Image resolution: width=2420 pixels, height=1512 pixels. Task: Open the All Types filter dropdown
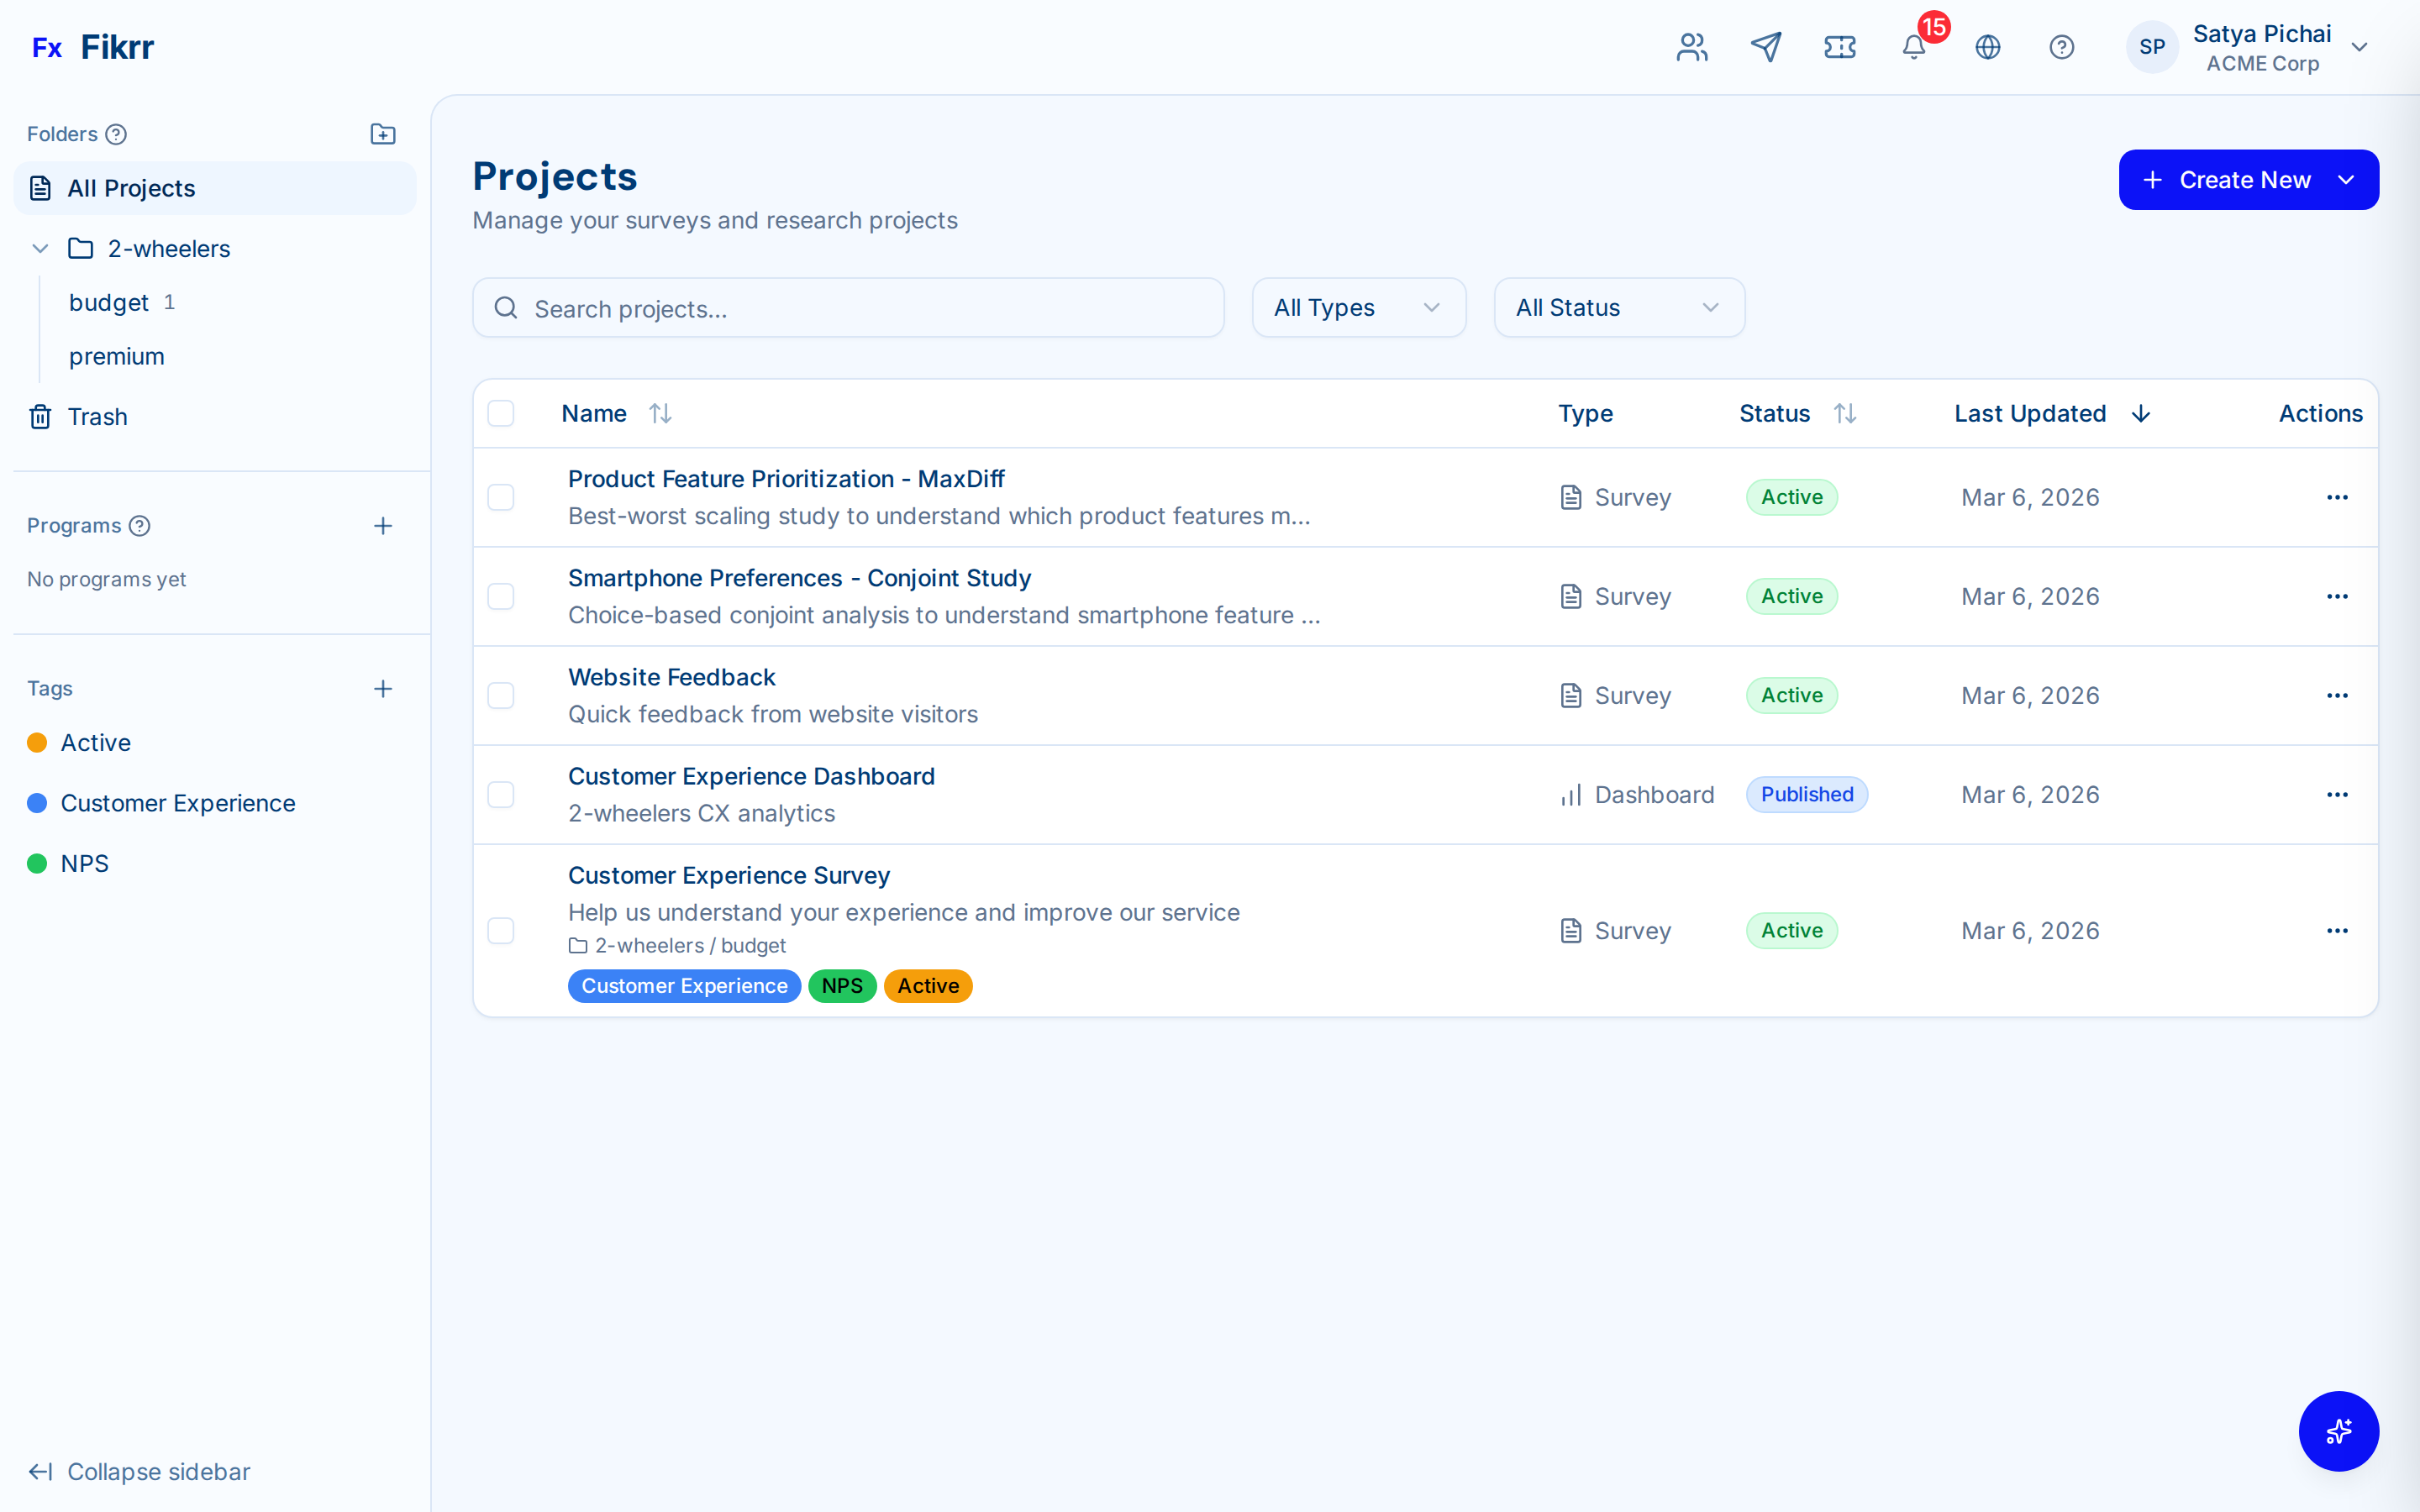coord(1358,307)
